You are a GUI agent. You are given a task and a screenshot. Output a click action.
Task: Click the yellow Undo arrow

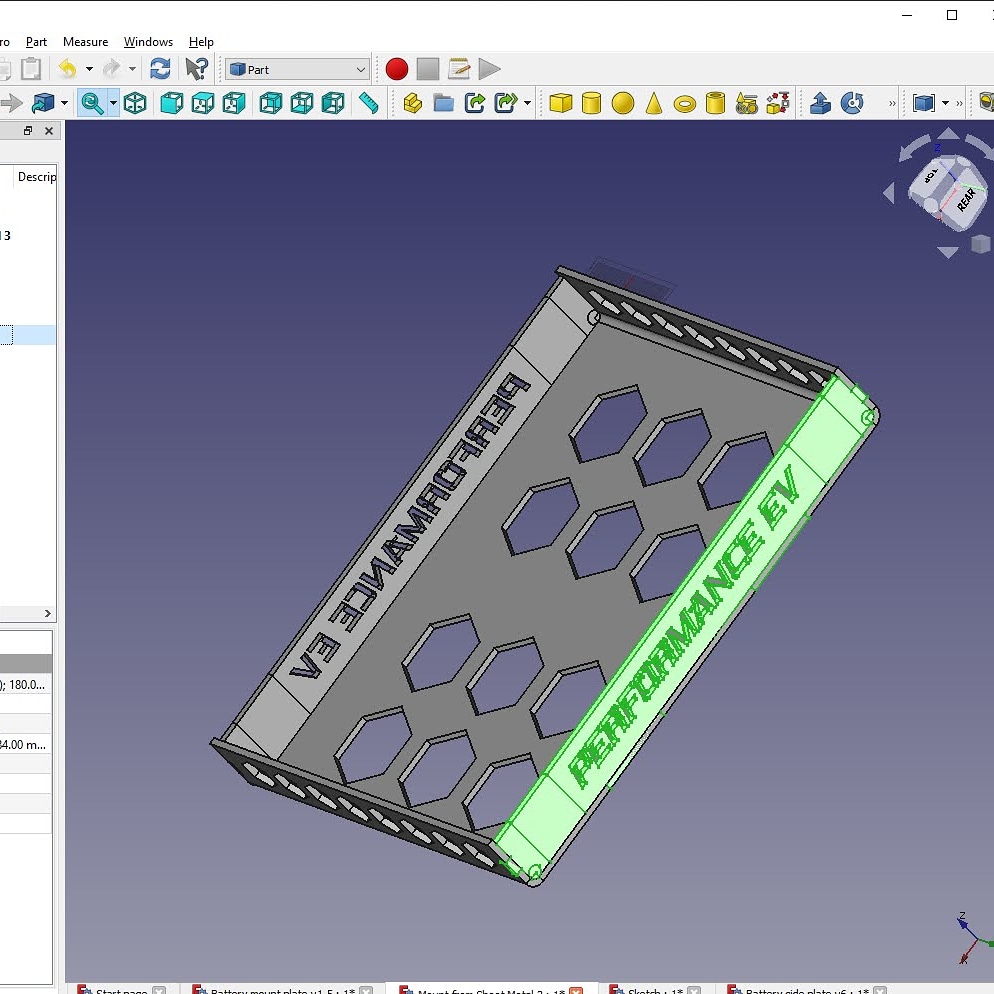(68, 69)
